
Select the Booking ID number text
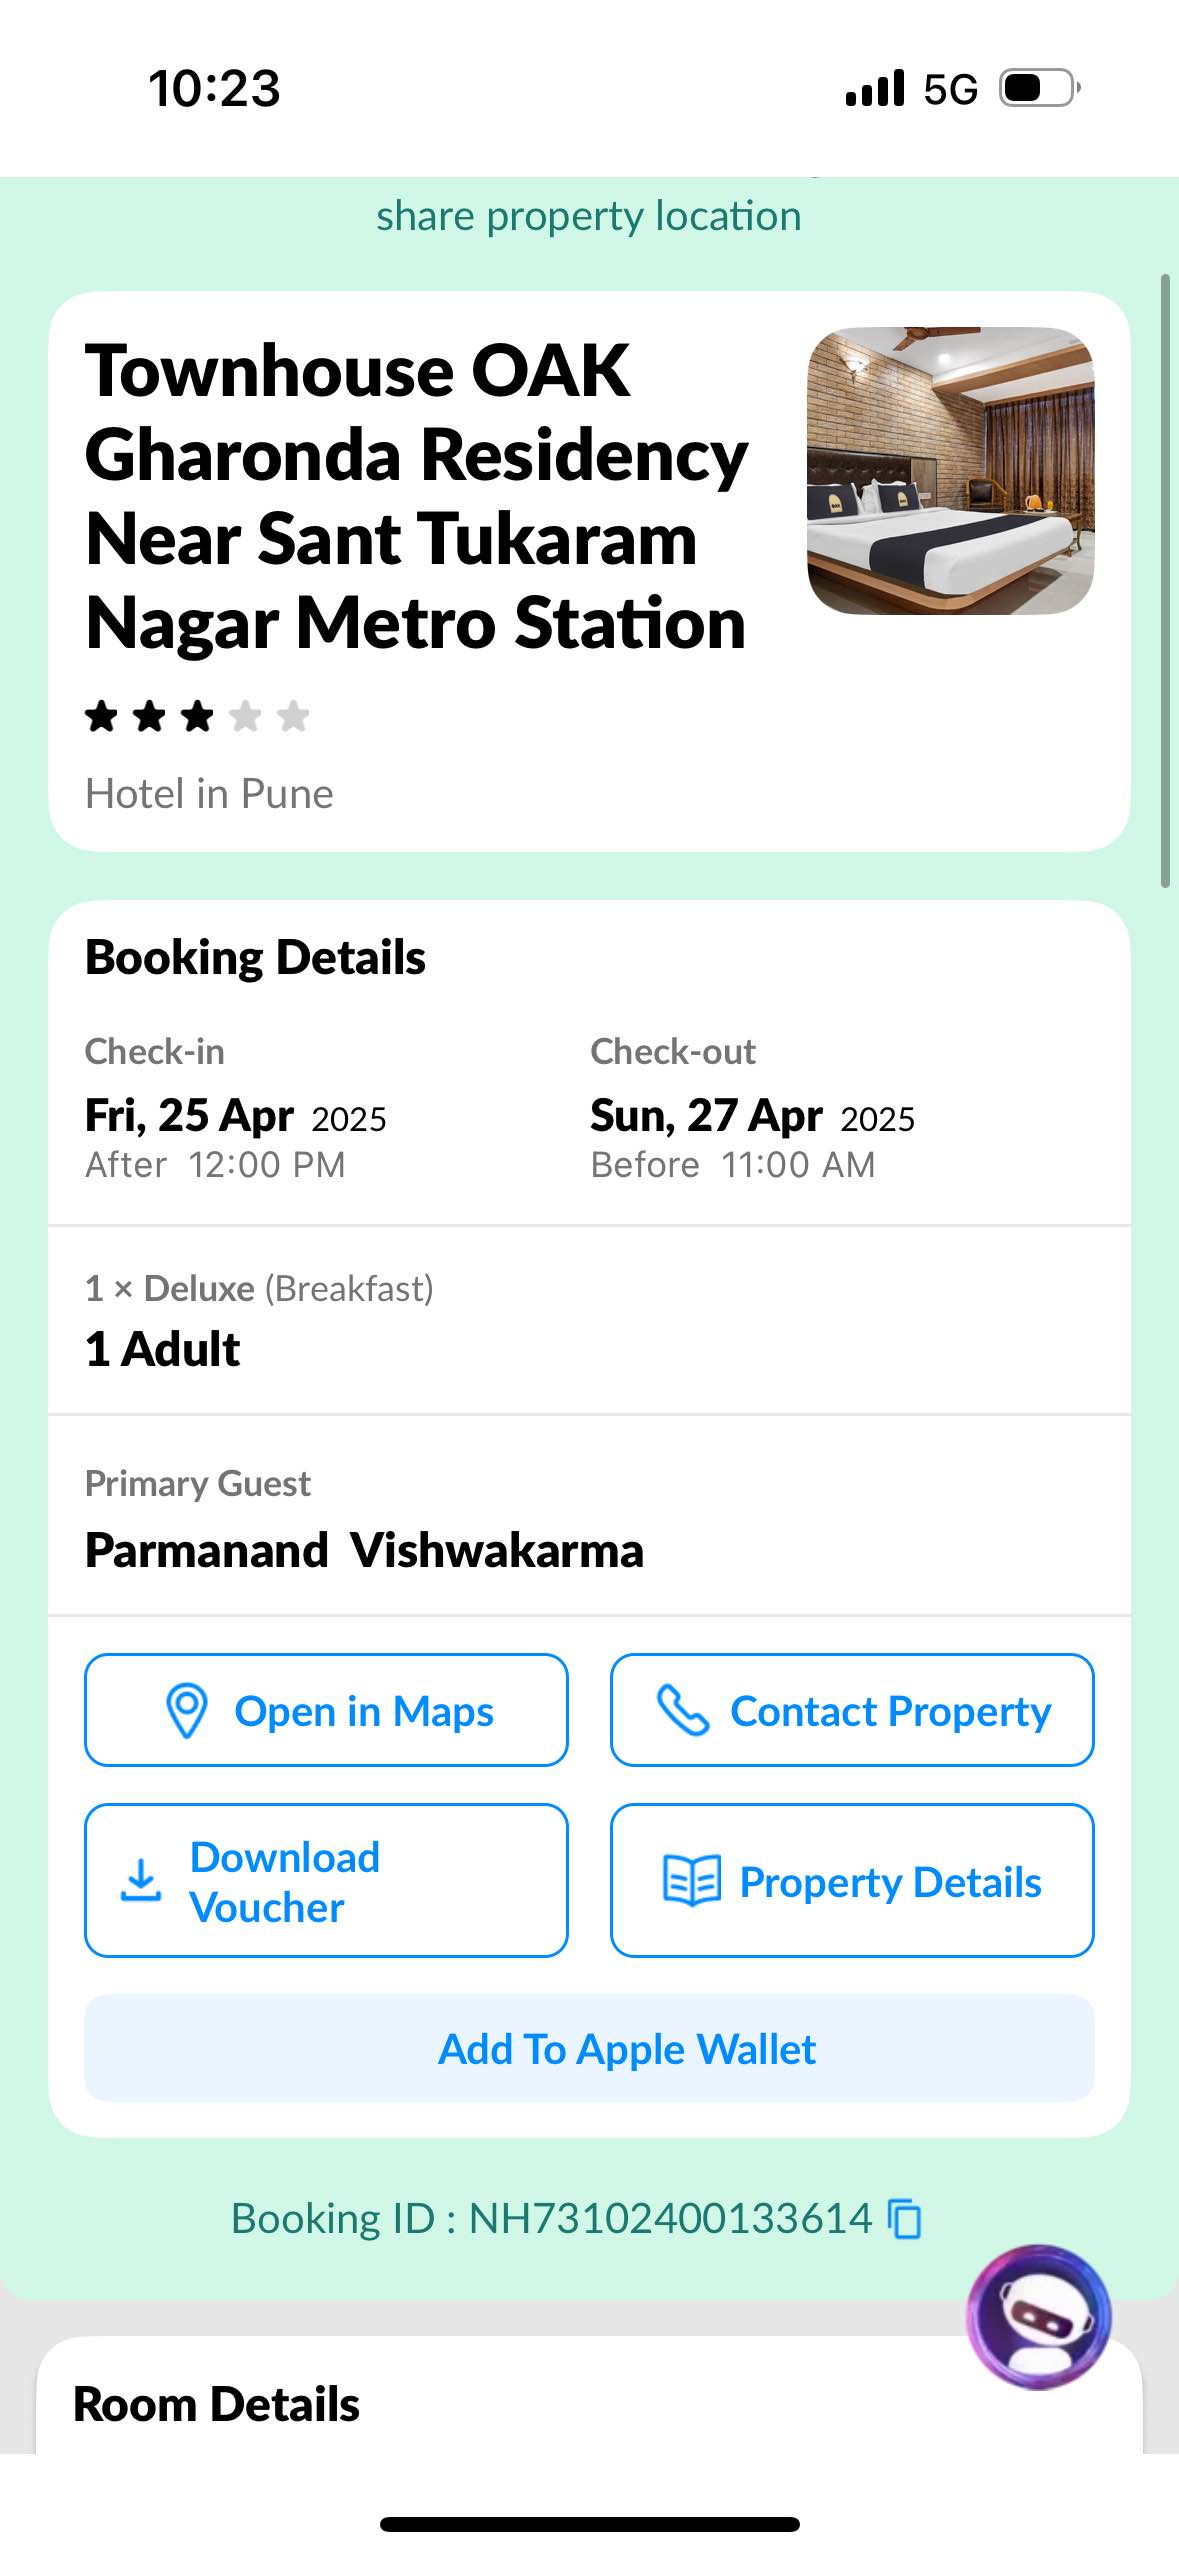coord(670,2219)
